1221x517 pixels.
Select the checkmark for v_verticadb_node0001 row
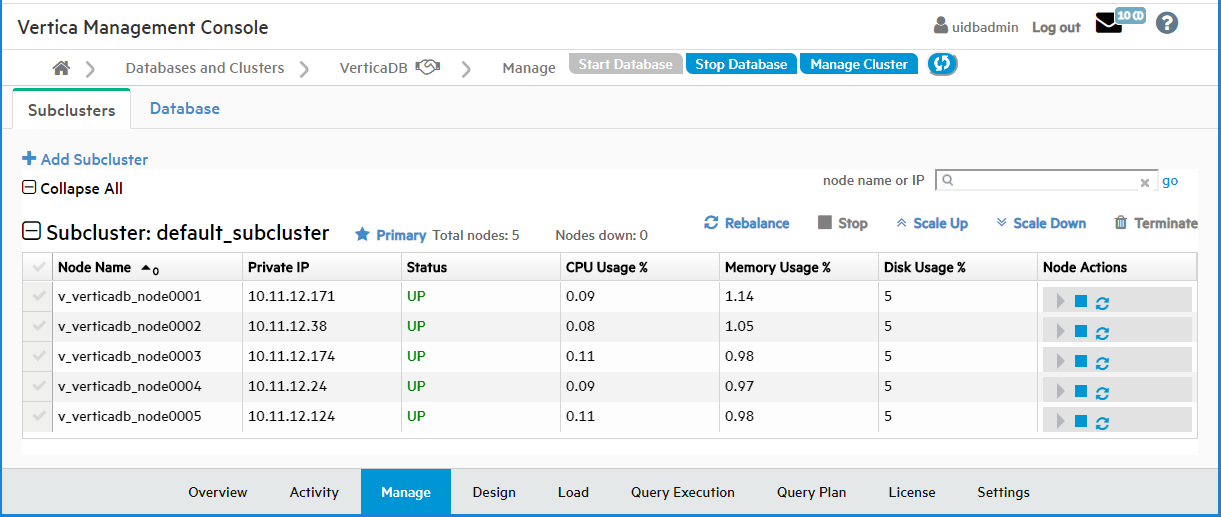(x=38, y=296)
